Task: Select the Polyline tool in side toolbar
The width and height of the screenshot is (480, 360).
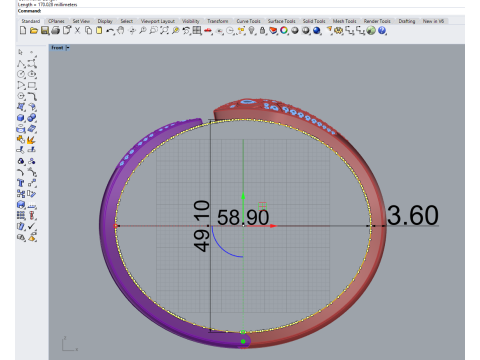Action: pyautogui.click(x=21, y=63)
